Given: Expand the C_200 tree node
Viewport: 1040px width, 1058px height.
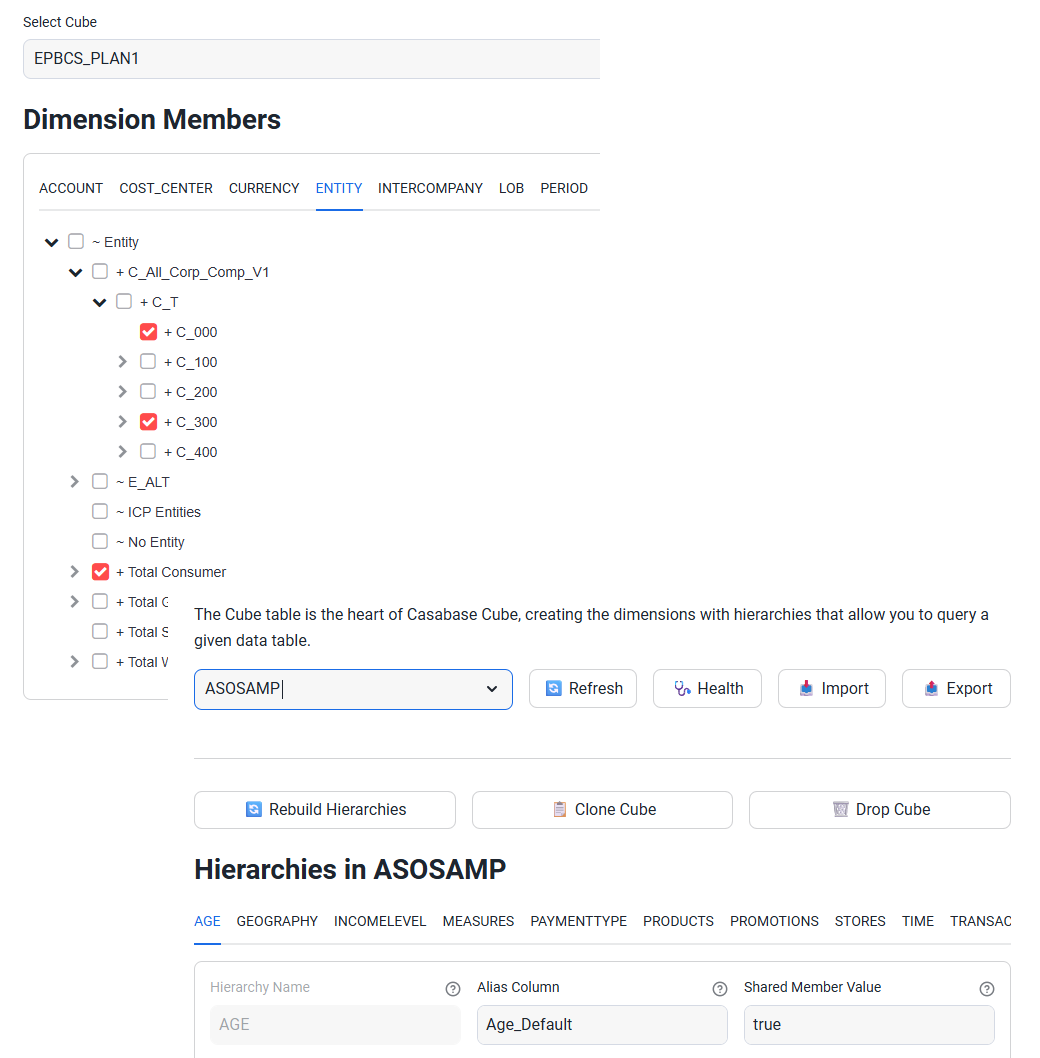Looking at the screenshot, I should tap(123, 392).
